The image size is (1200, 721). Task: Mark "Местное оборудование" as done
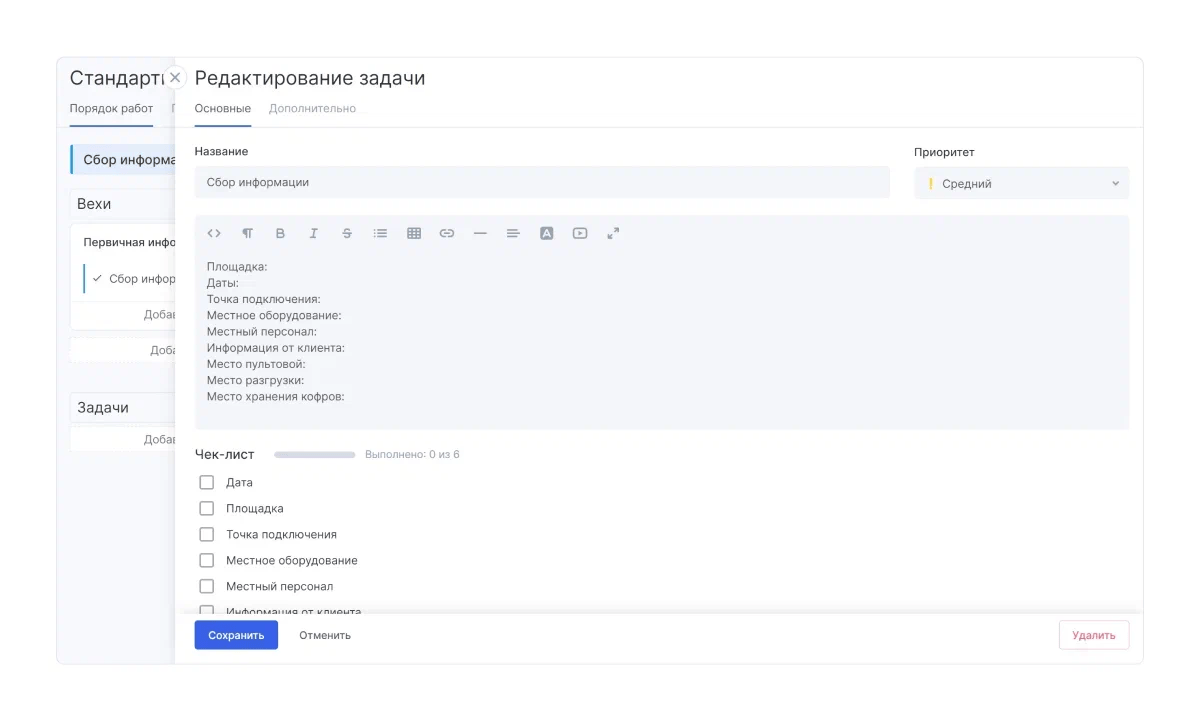pos(207,560)
